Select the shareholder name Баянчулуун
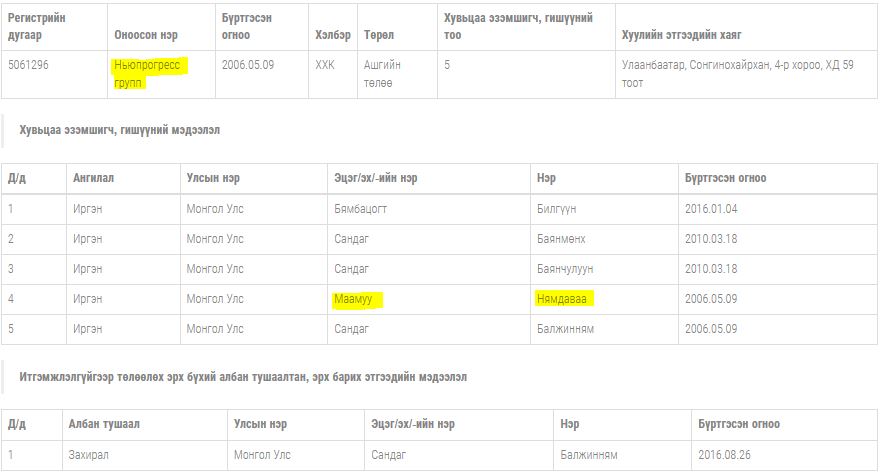Screen dimensions: 881x472 (565, 269)
